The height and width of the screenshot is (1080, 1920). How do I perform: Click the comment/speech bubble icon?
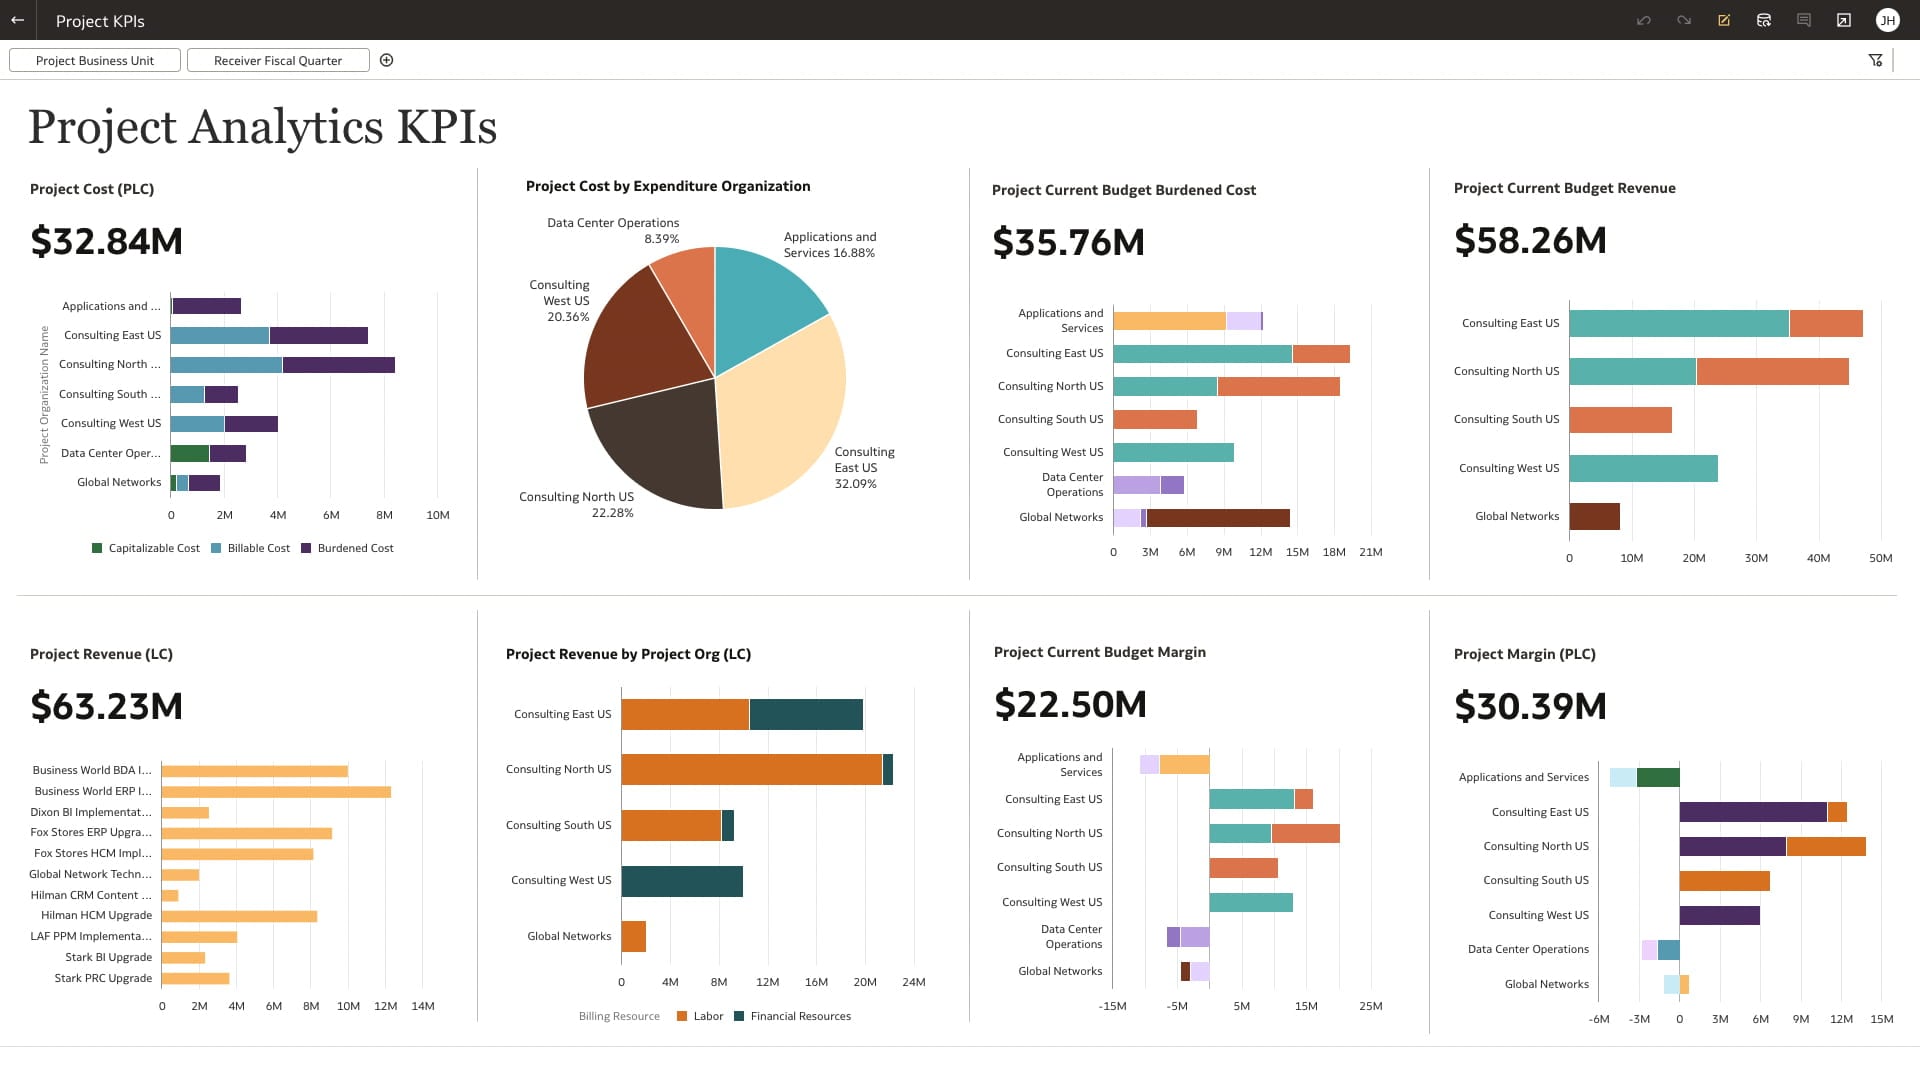1807,20
